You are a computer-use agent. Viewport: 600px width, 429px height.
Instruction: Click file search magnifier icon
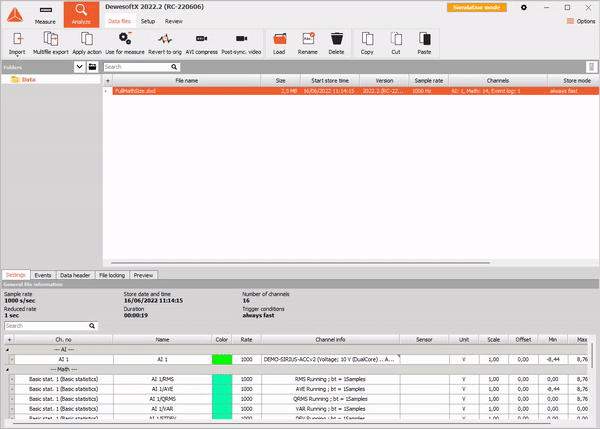coord(174,67)
